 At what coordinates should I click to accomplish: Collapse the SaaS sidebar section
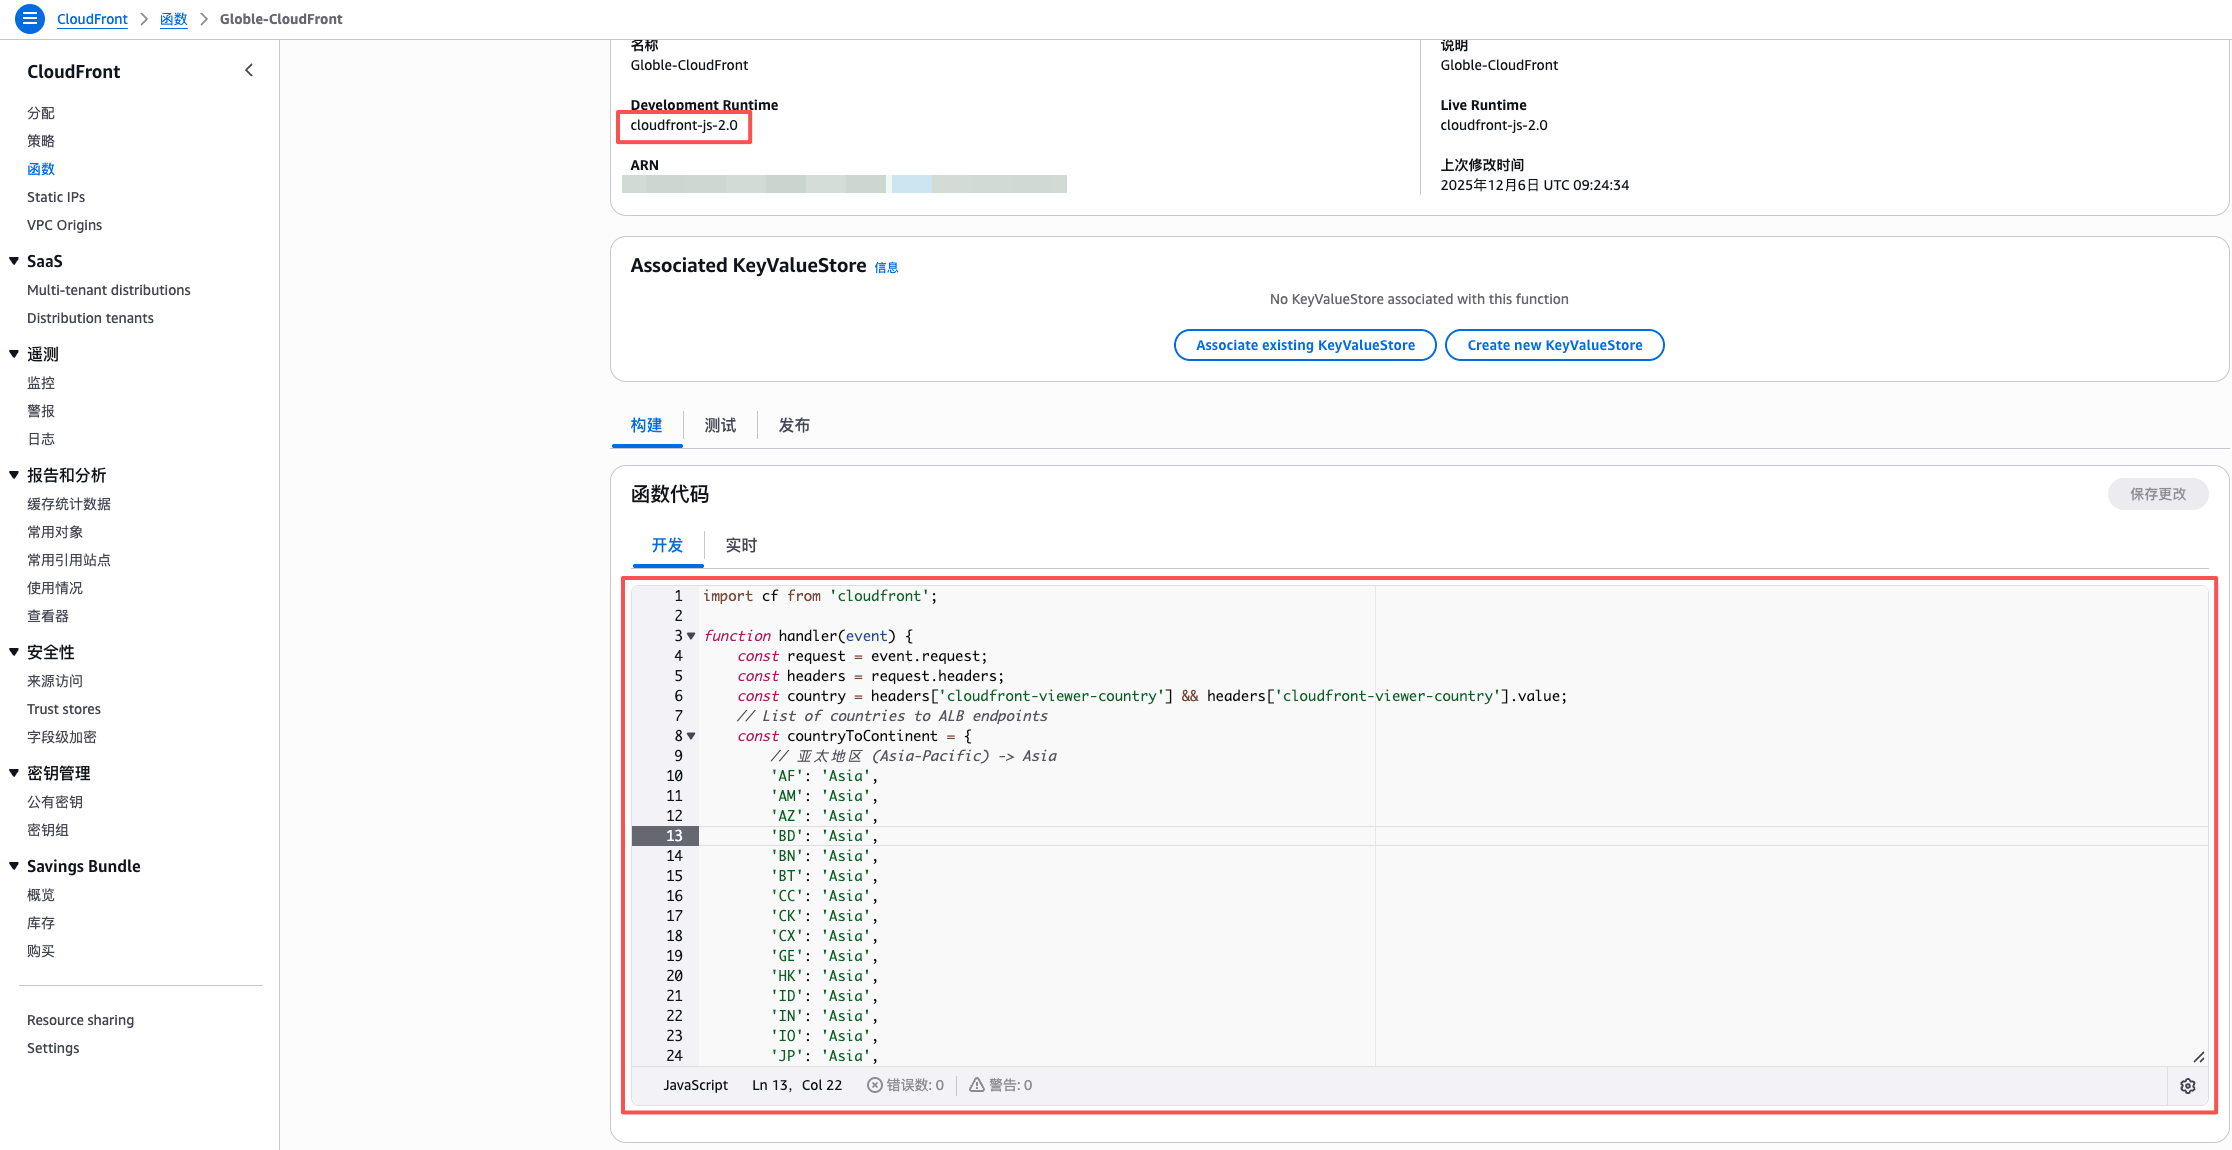click(14, 261)
